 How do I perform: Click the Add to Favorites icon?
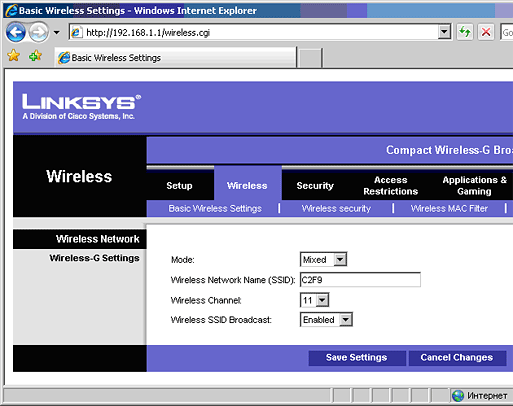(x=35, y=56)
